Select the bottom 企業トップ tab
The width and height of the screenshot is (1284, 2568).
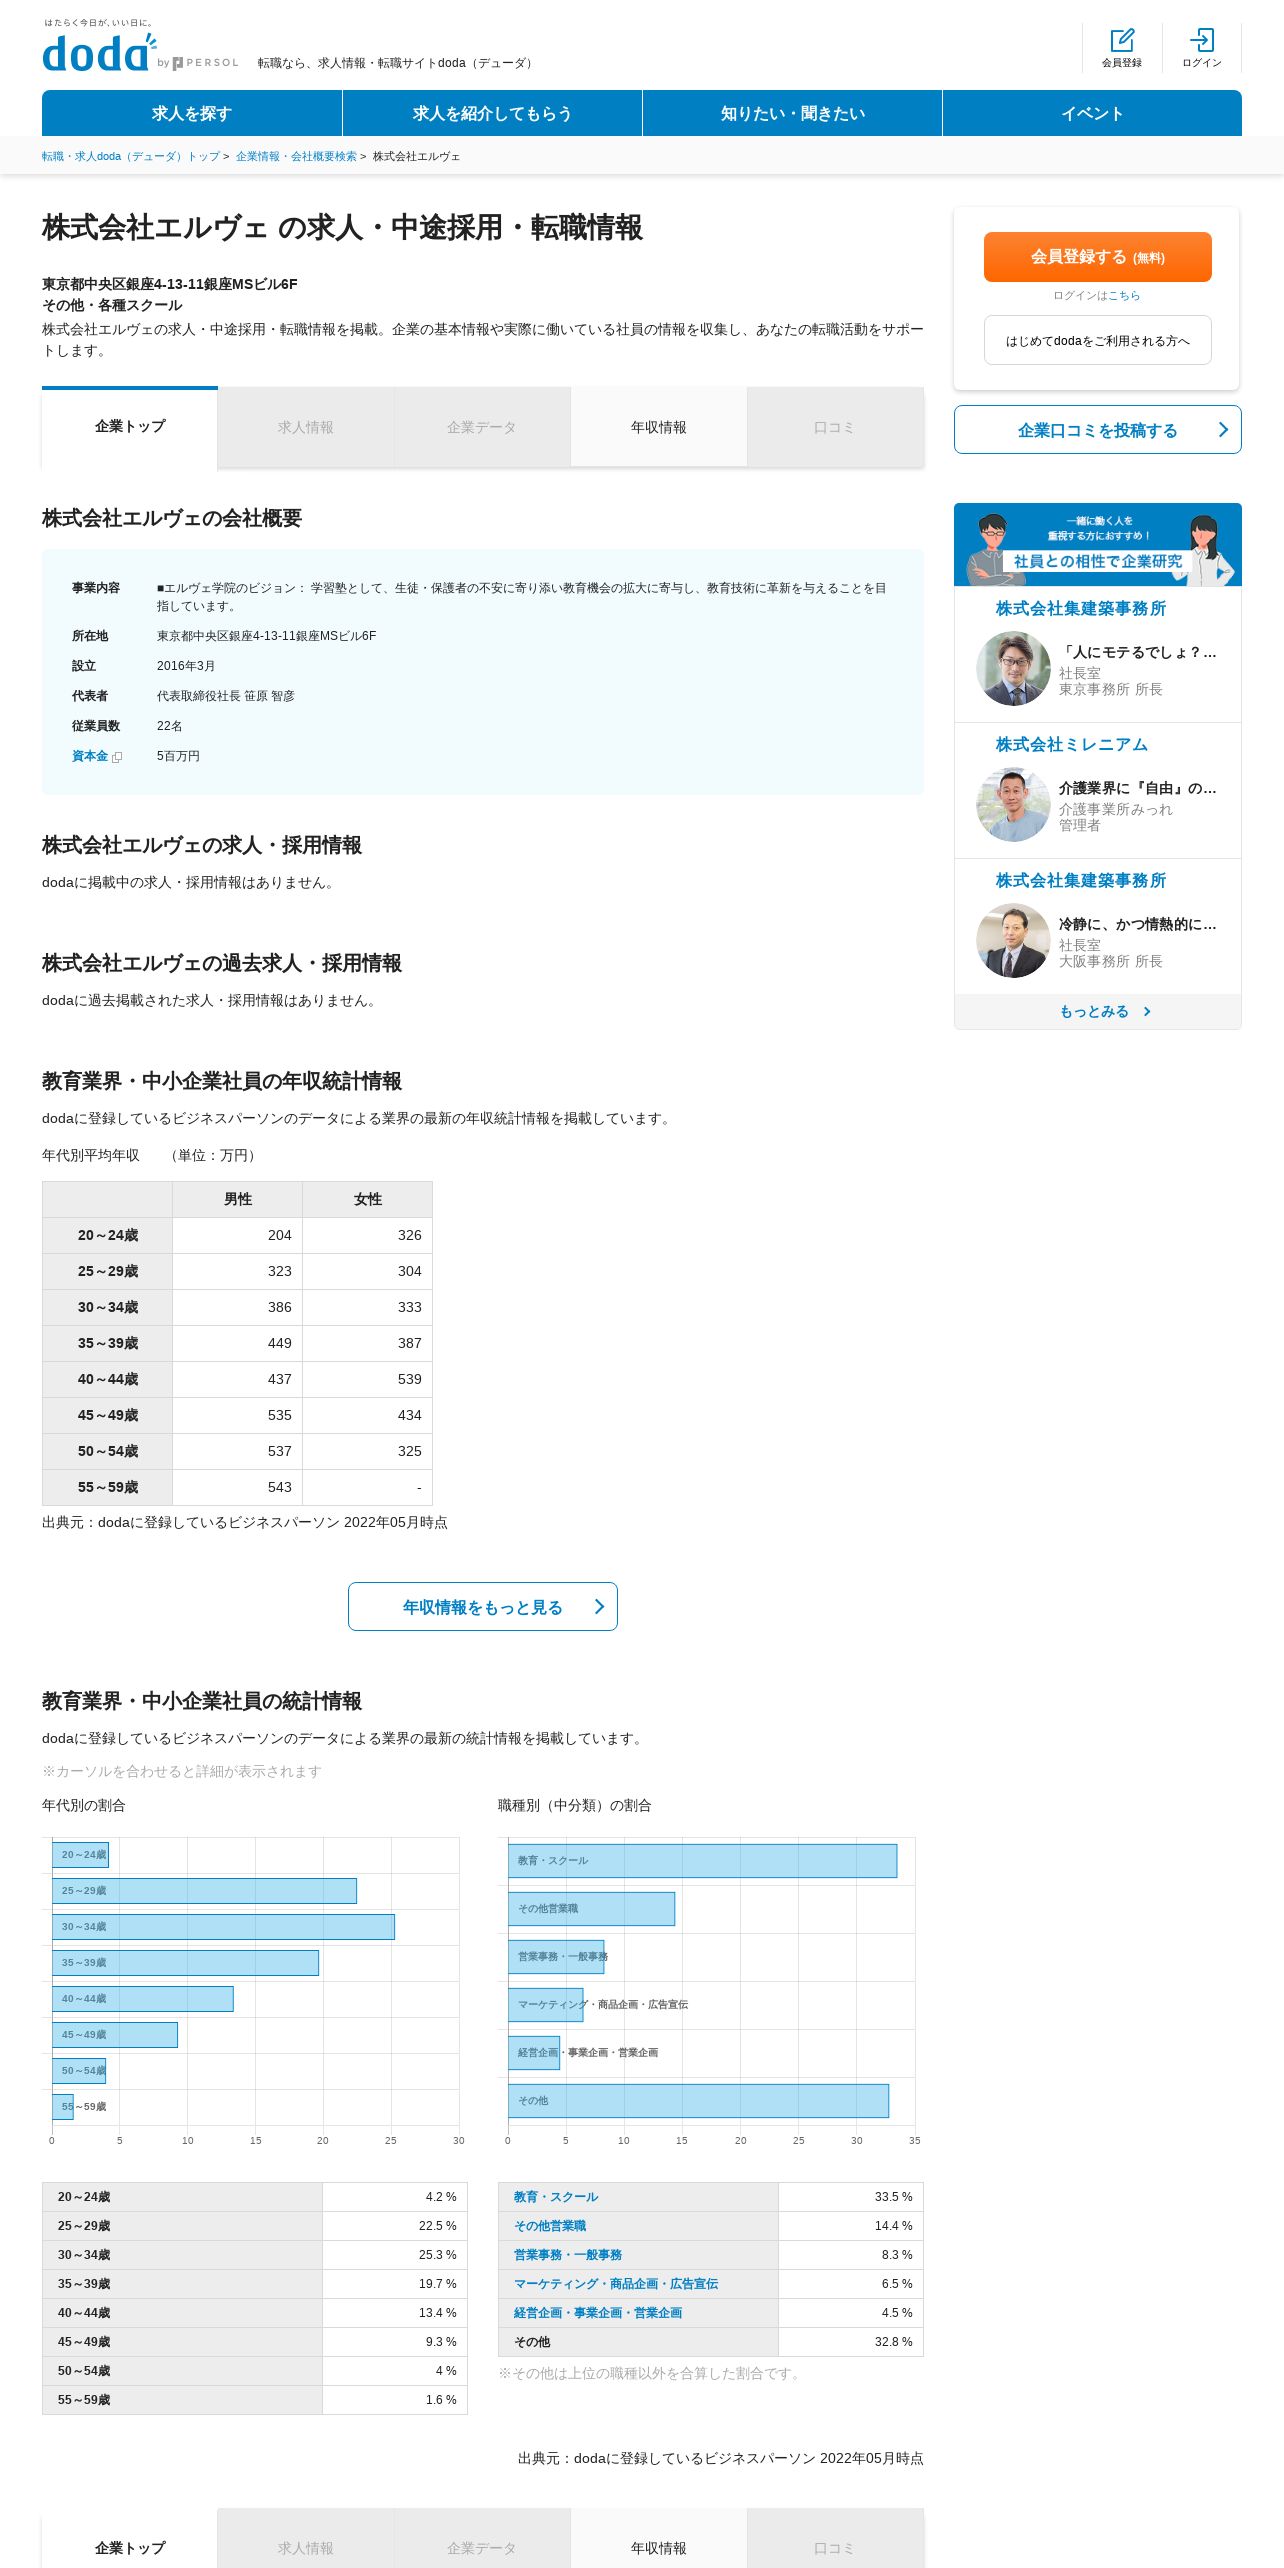[130, 2540]
